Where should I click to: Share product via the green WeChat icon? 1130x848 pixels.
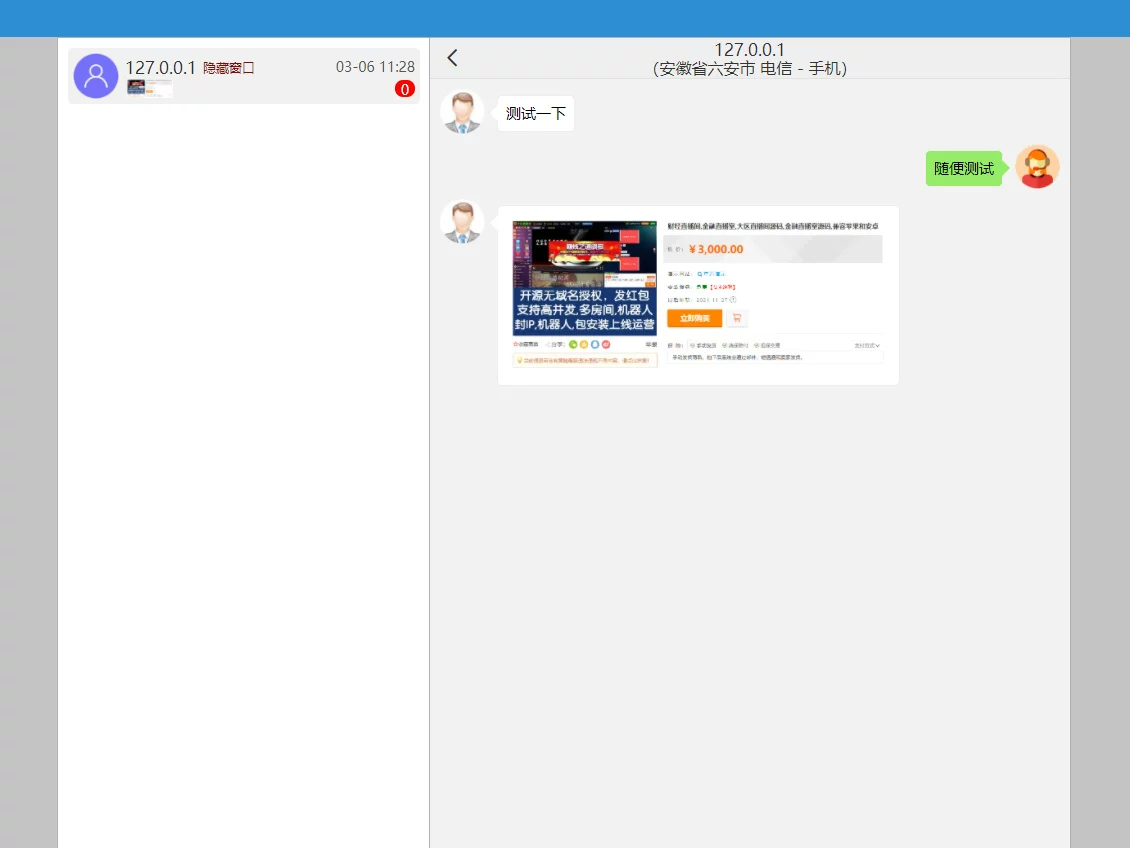click(573, 345)
